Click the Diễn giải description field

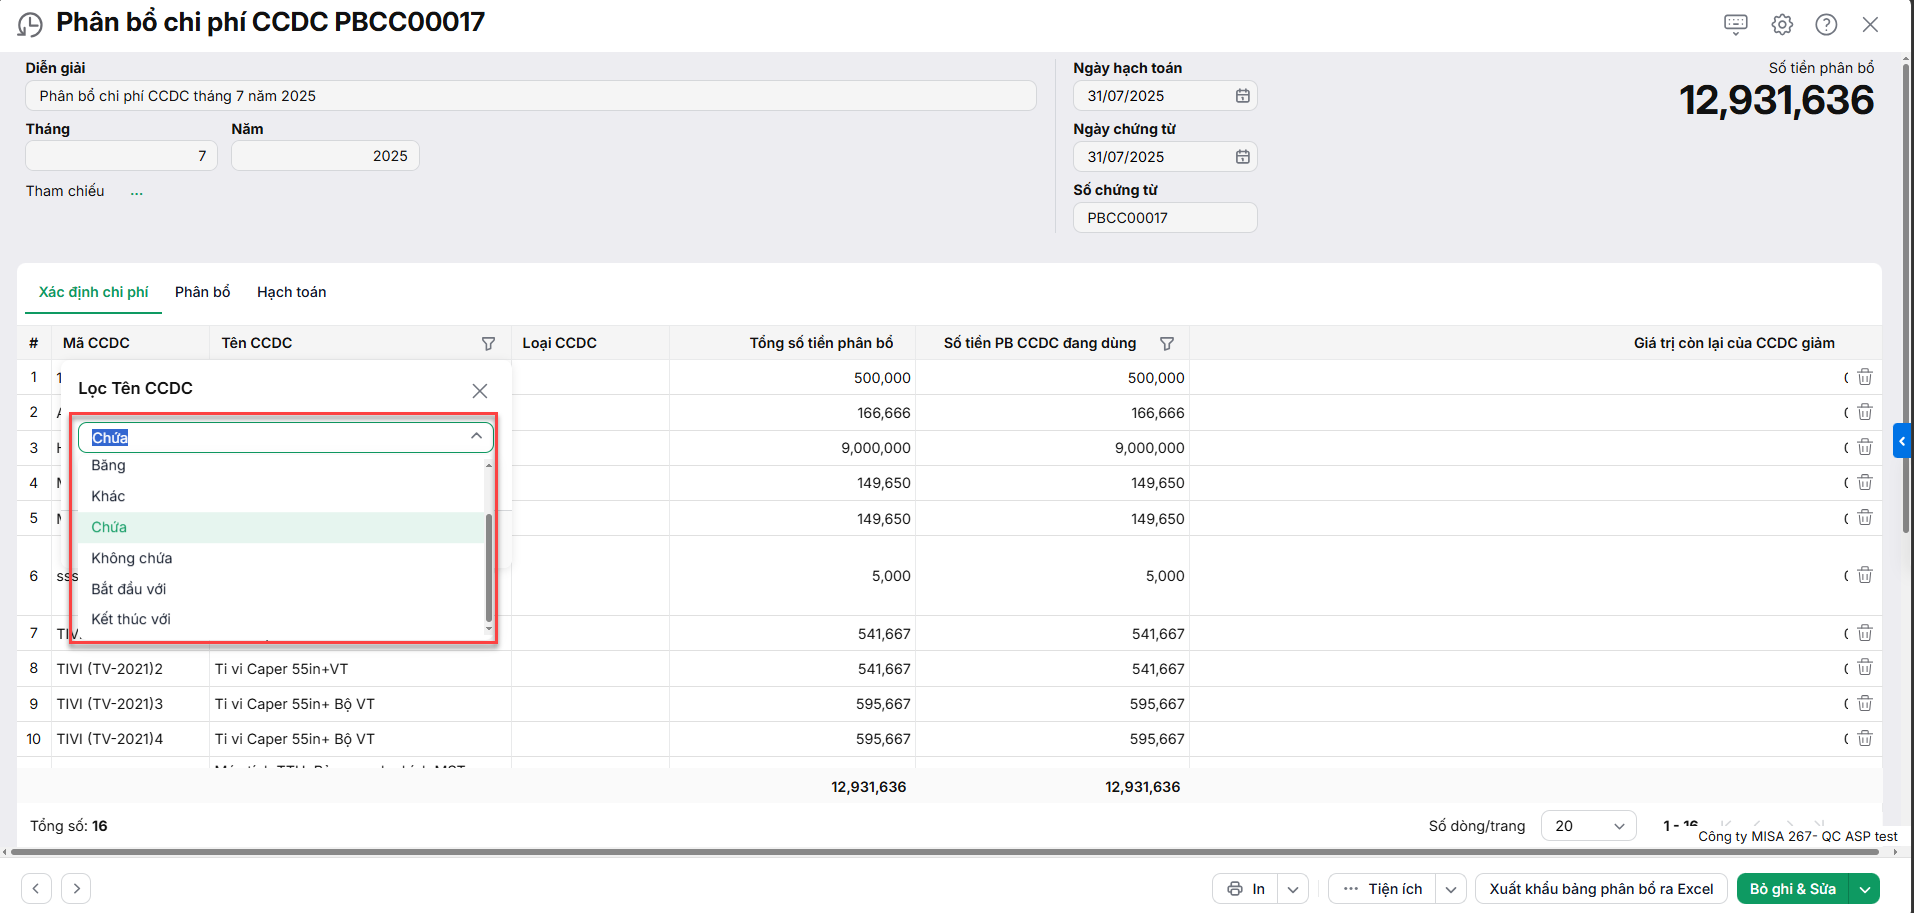531,96
